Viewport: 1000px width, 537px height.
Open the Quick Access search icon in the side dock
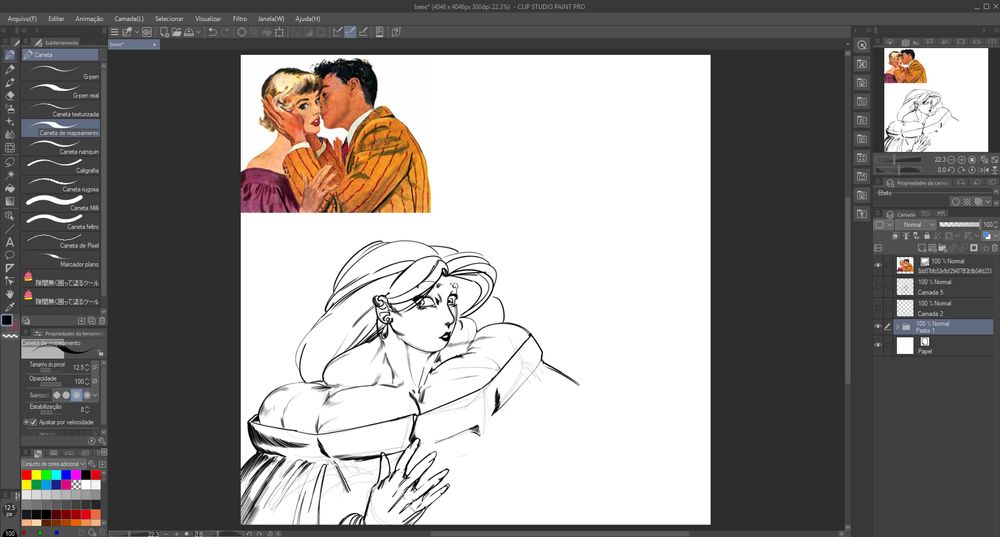point(862,45)
